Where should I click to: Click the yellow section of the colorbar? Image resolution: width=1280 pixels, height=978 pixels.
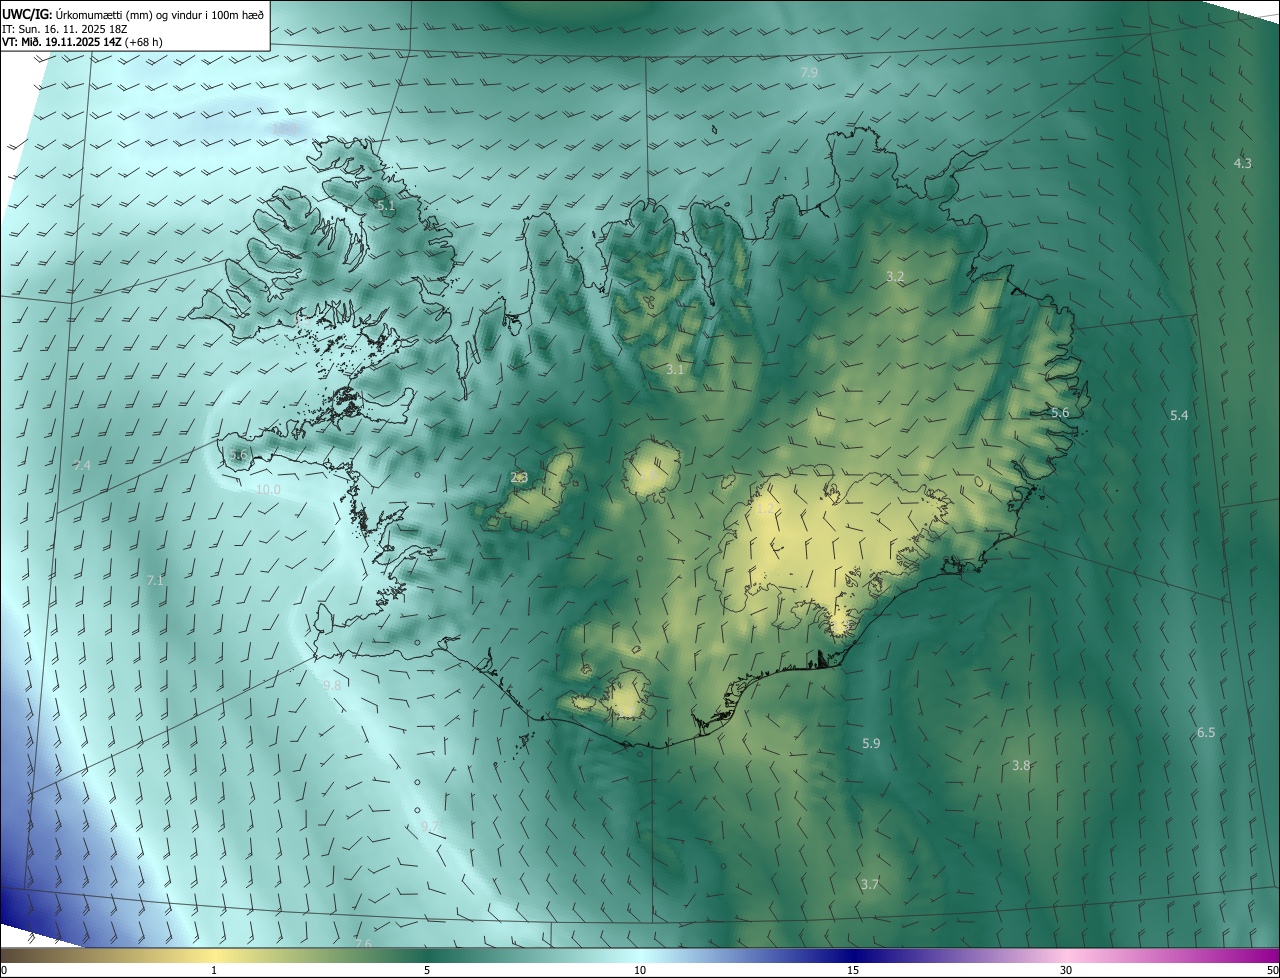click(215, 955)
